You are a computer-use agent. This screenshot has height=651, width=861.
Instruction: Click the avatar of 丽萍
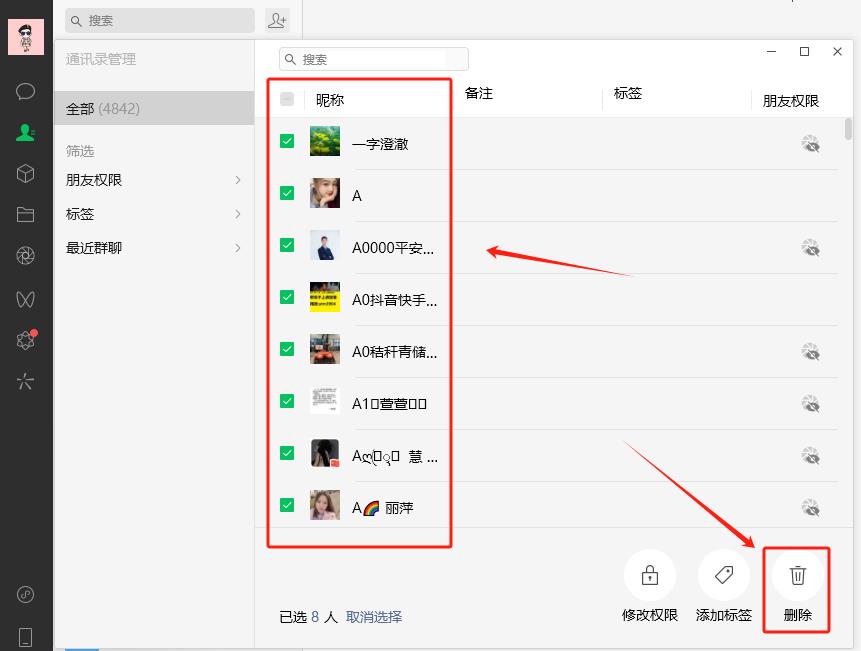coord(325,505)
